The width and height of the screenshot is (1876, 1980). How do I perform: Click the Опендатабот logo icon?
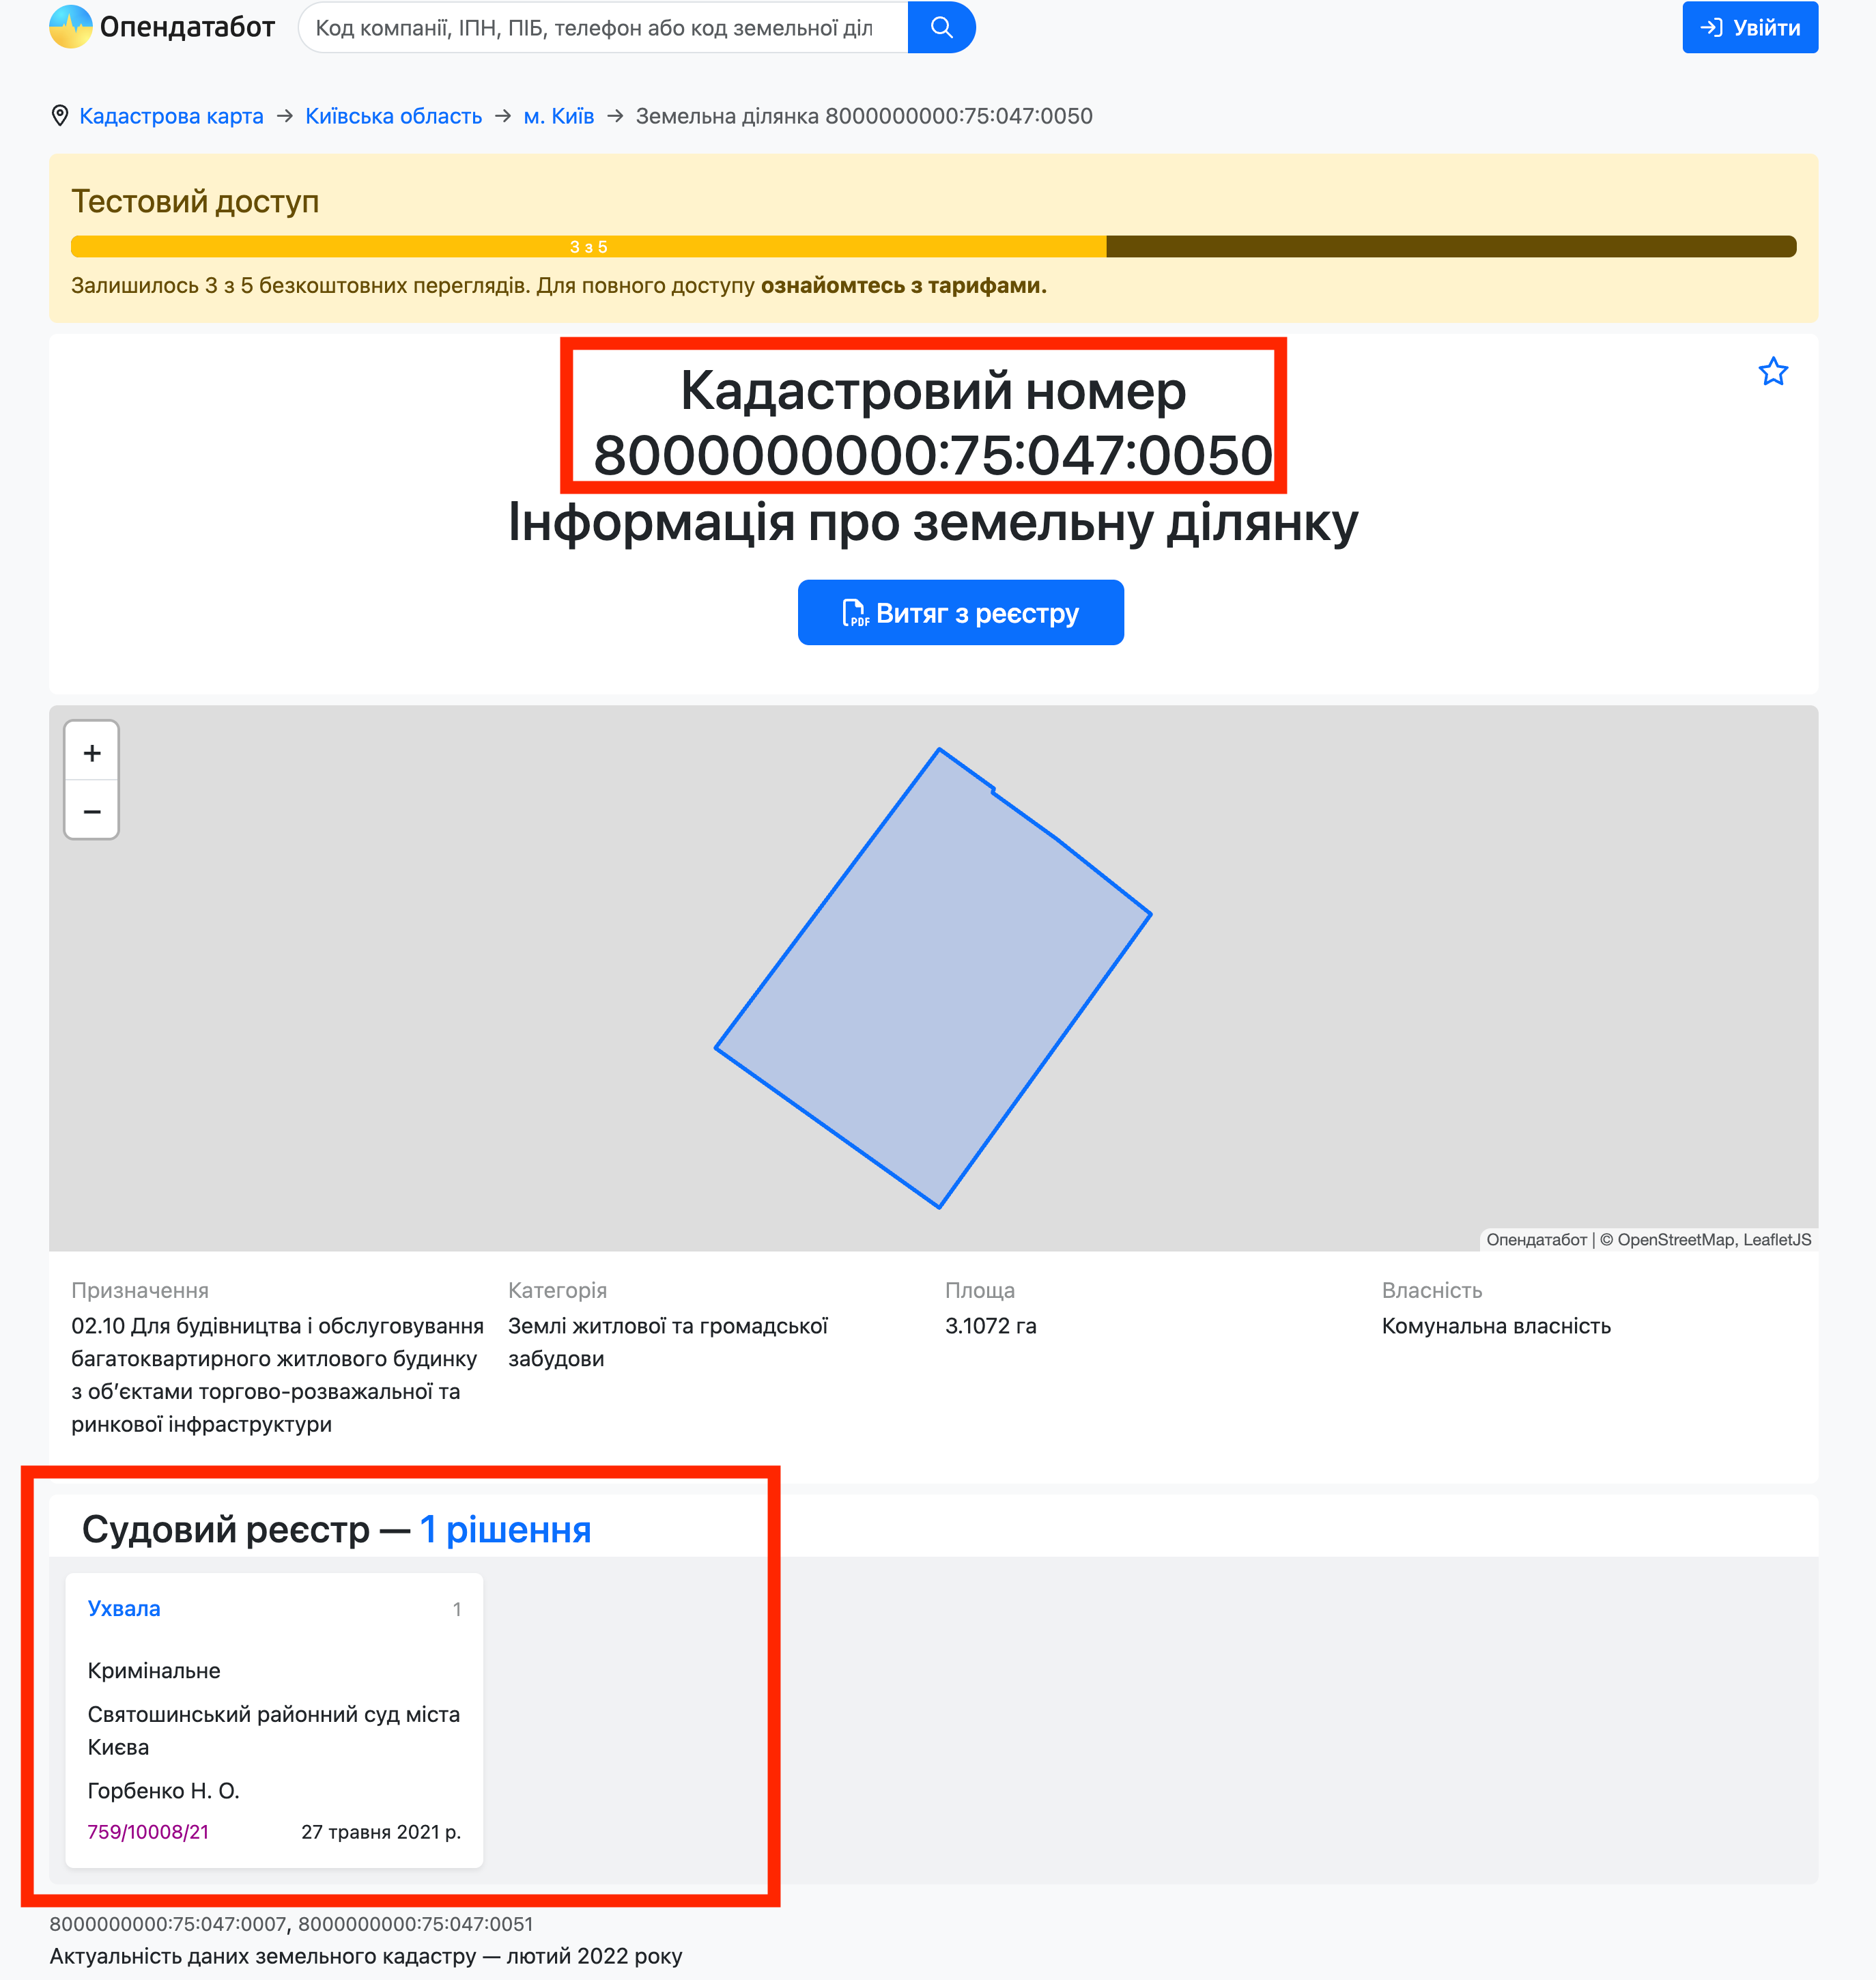pyautogui.click(x=71, y=27)
